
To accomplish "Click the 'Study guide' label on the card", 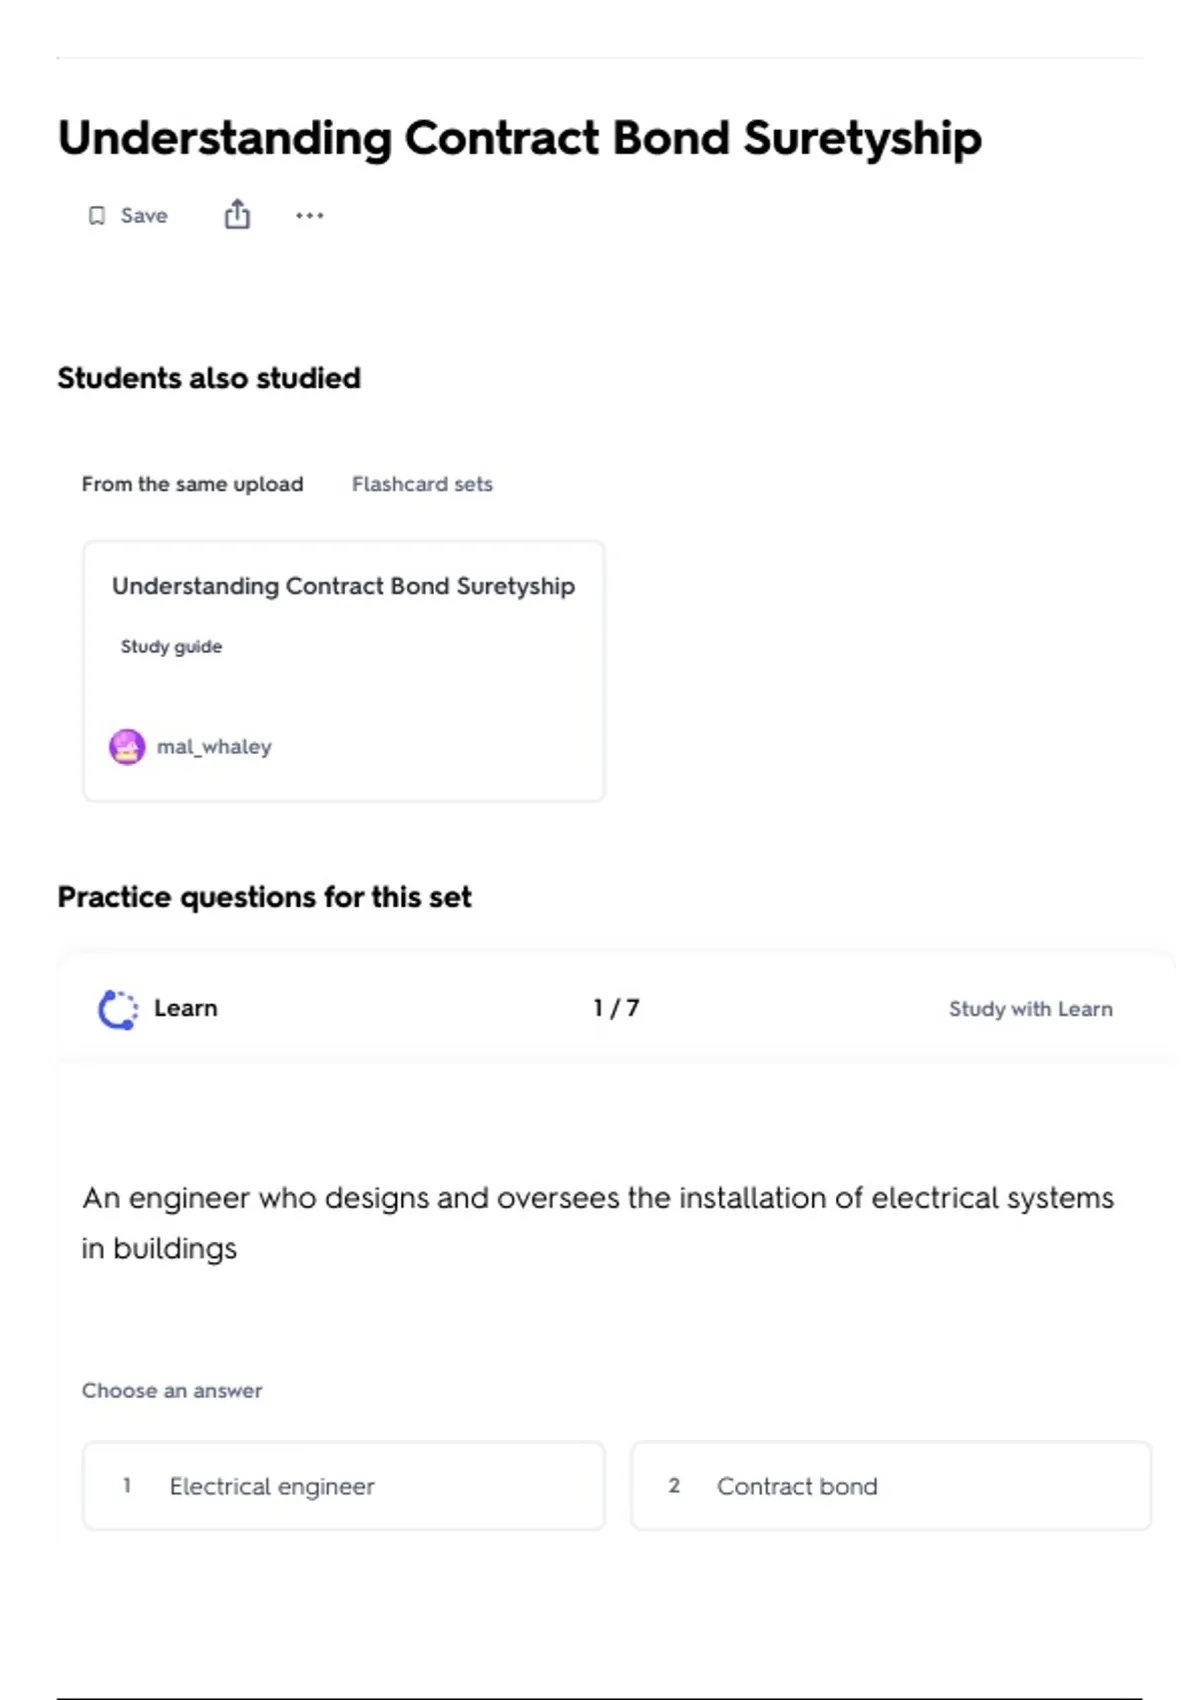I will point(171,647).
